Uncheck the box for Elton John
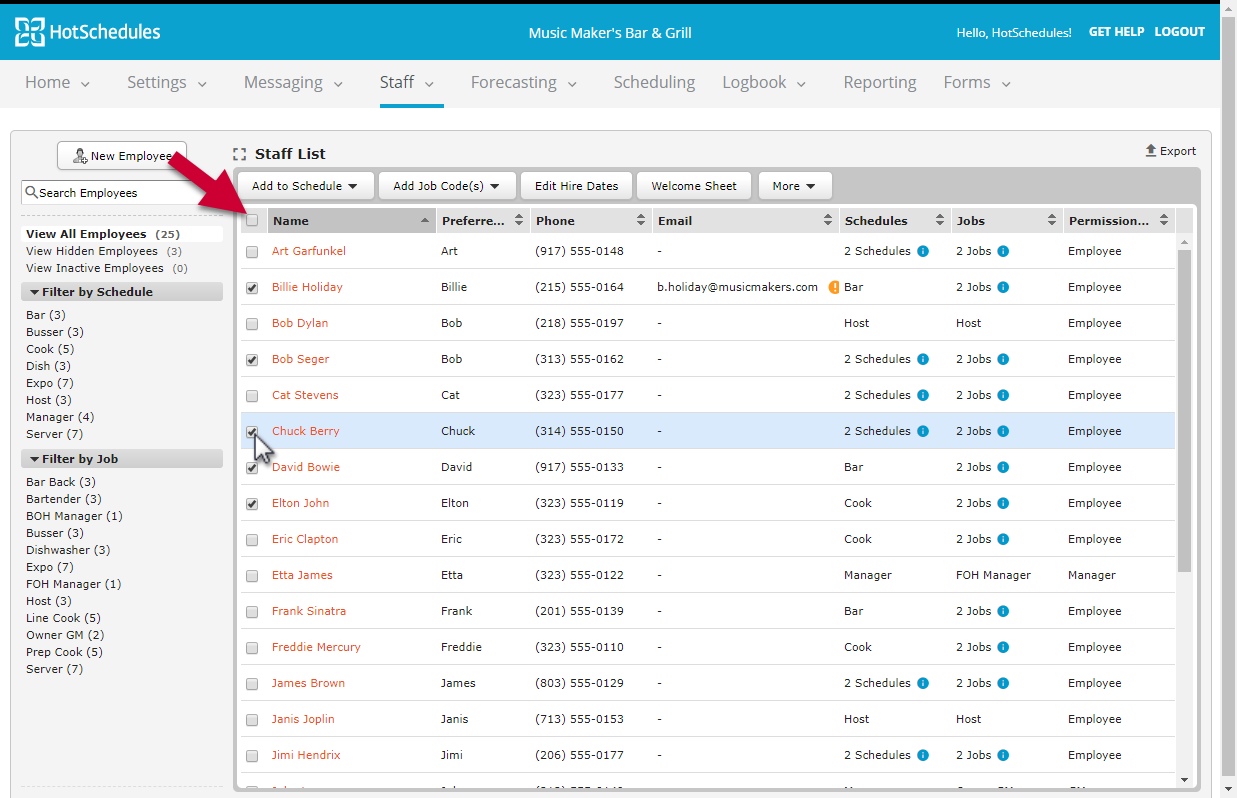 pyautogui.click(x=252, y=504)
